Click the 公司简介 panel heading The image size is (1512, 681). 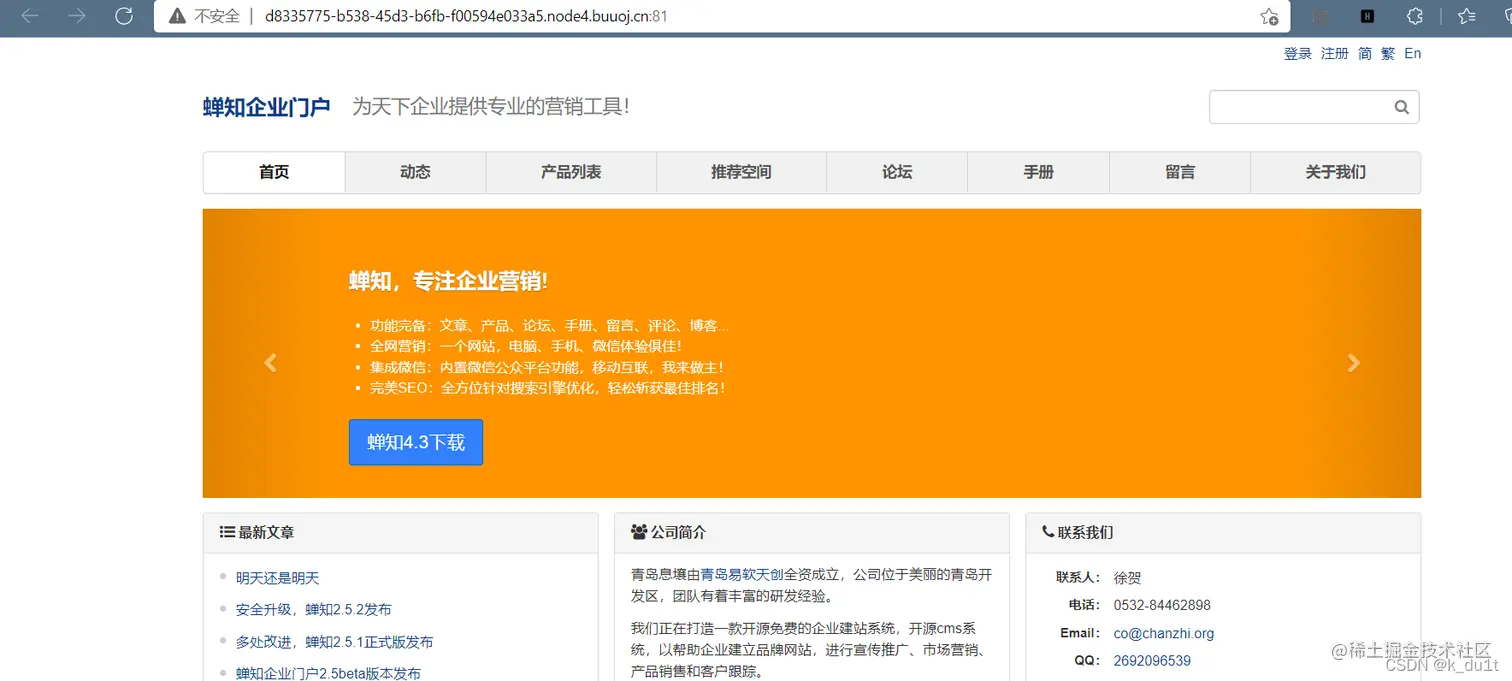click(678, 532)
